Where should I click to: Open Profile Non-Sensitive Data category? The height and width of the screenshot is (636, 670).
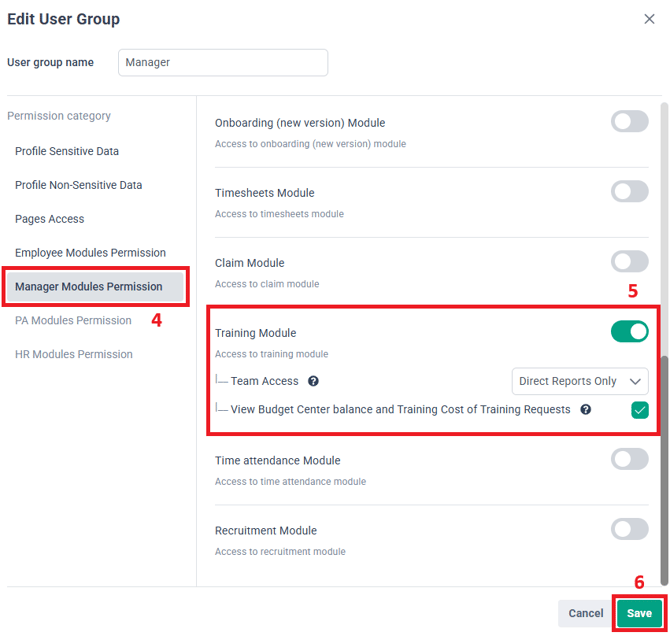(x=78, y=185)
